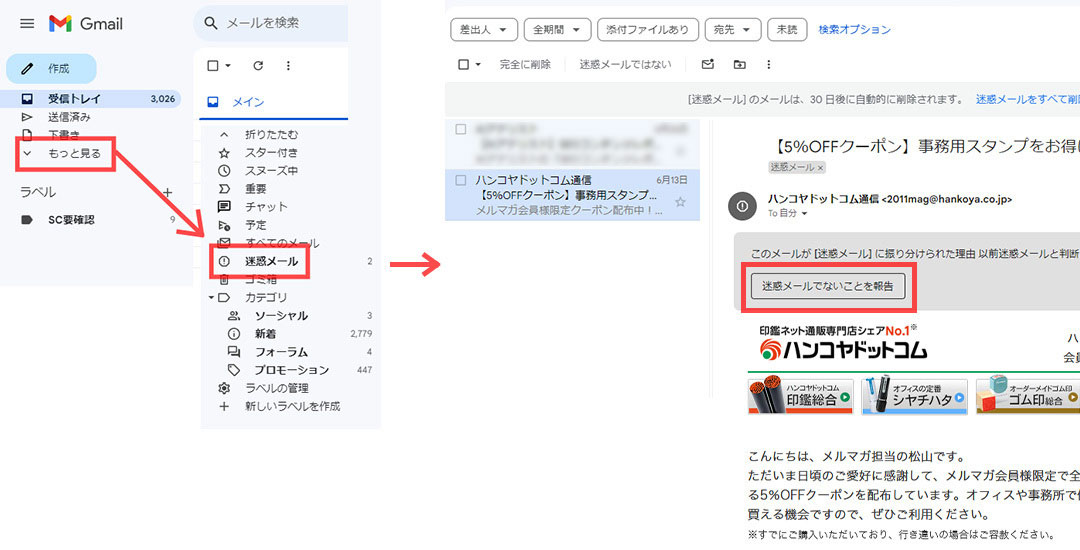The width and height of the screenshot is (1080, 550).
Task: Open the main hamburger menu
Action: pyautogui.click(x=27, y=23)
